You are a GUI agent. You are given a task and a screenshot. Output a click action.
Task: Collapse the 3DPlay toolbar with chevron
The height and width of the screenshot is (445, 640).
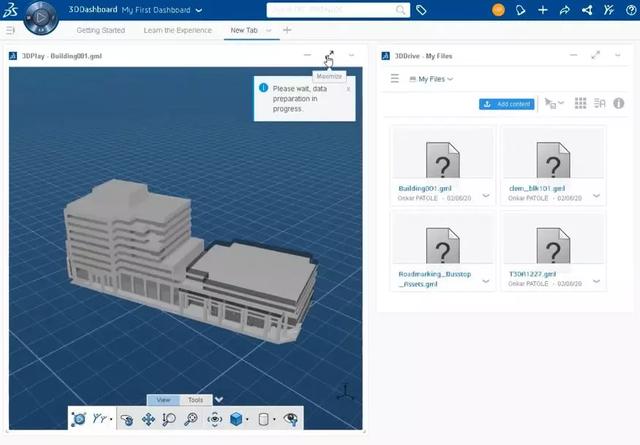219,400
